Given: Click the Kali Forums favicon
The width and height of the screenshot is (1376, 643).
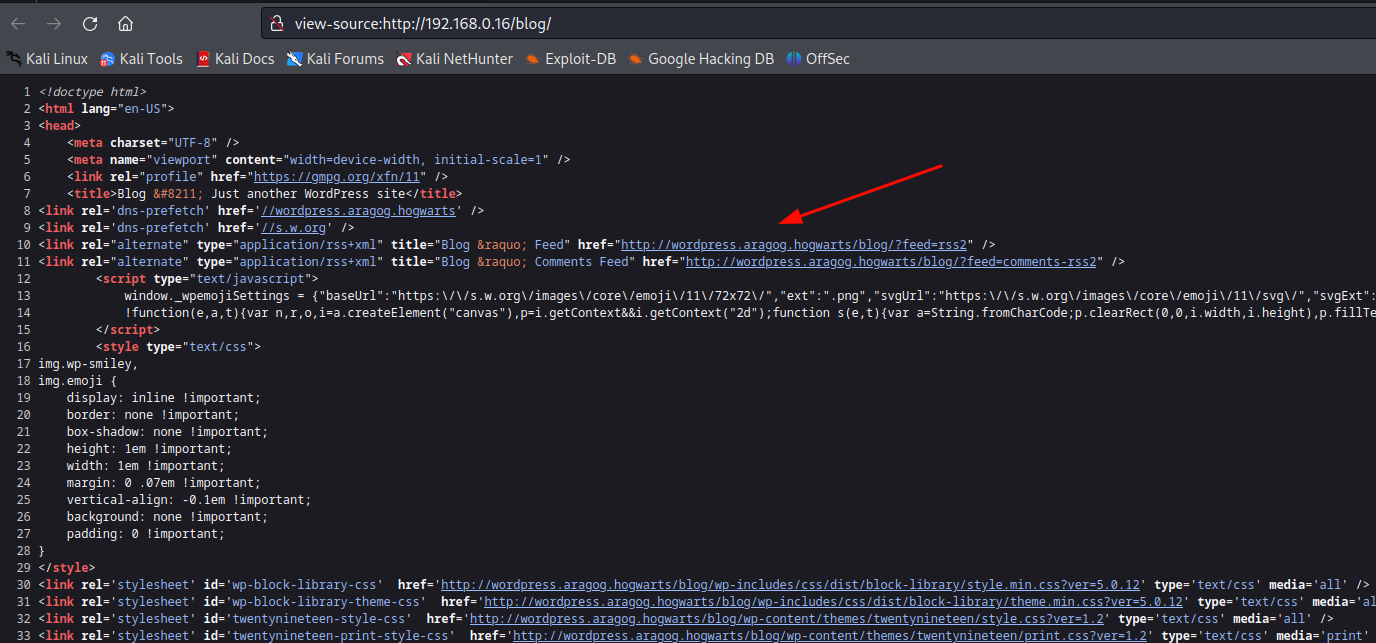Looking at the screenshot, I should click(x=295, y=59).
